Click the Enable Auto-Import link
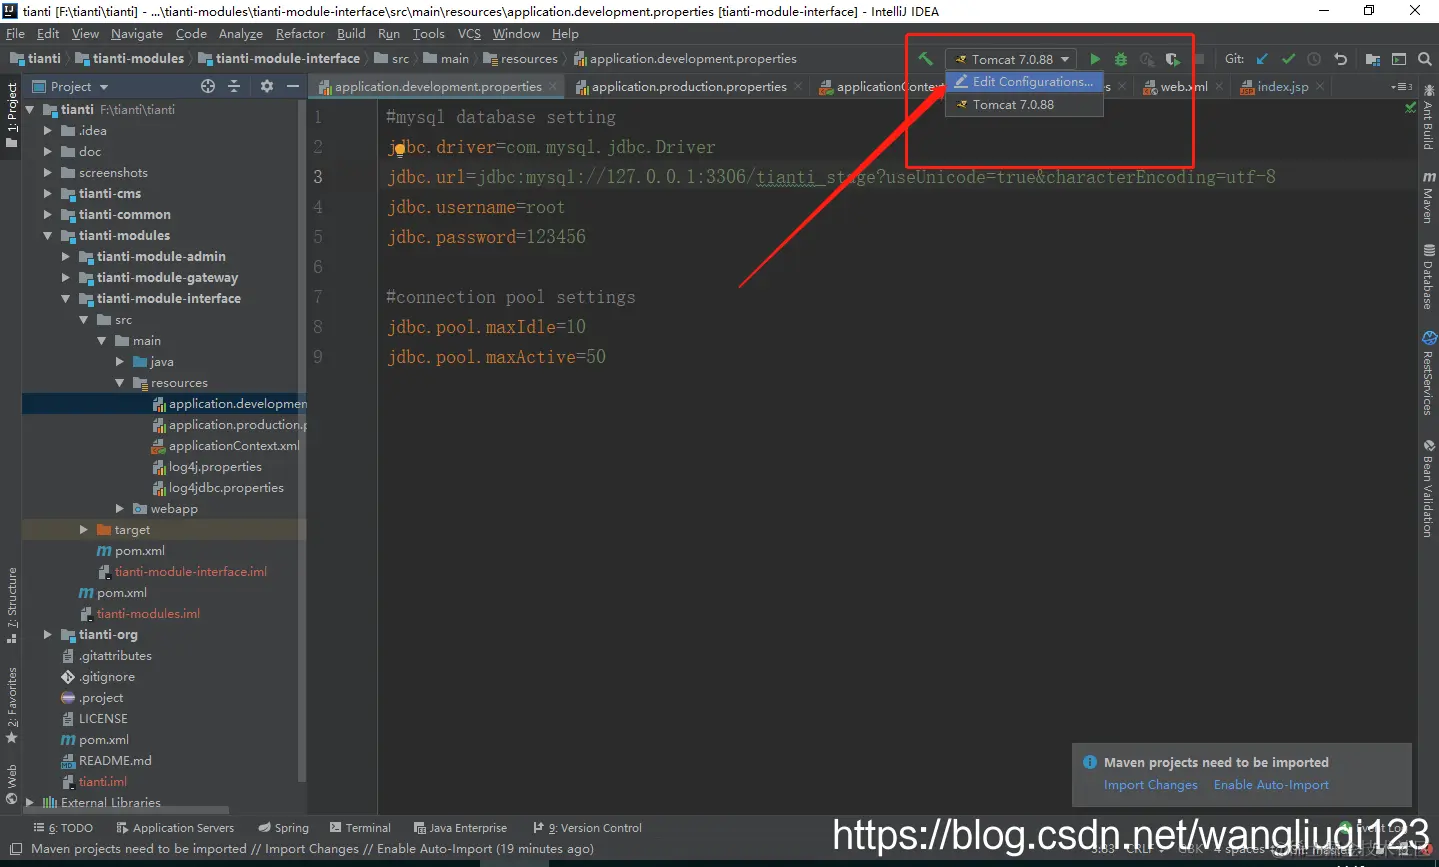 [x=1271, y=785]
